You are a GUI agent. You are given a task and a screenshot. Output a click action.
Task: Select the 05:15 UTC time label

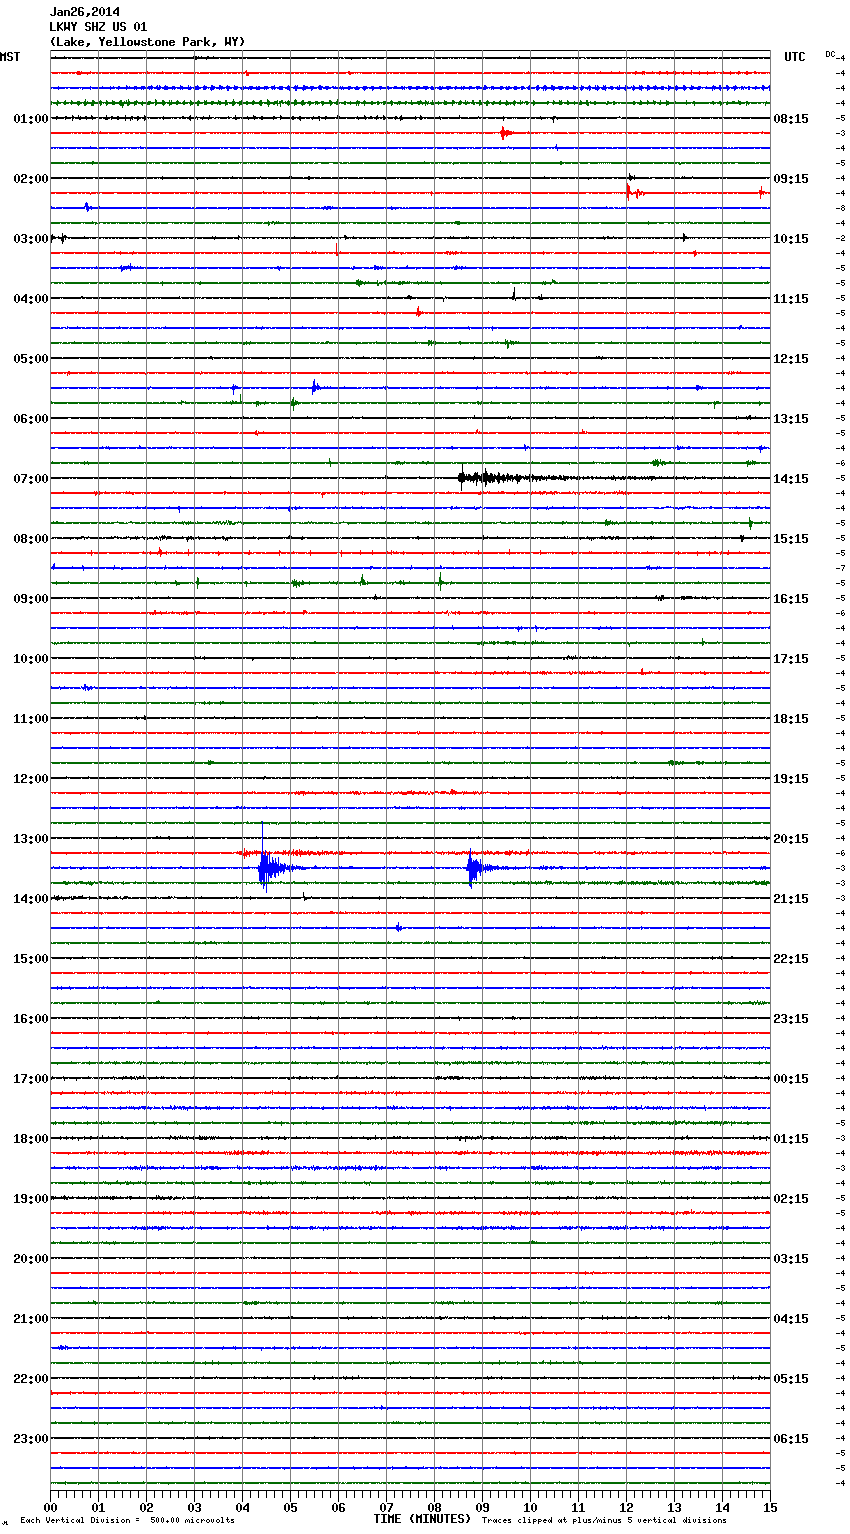tap(791, 1379)
